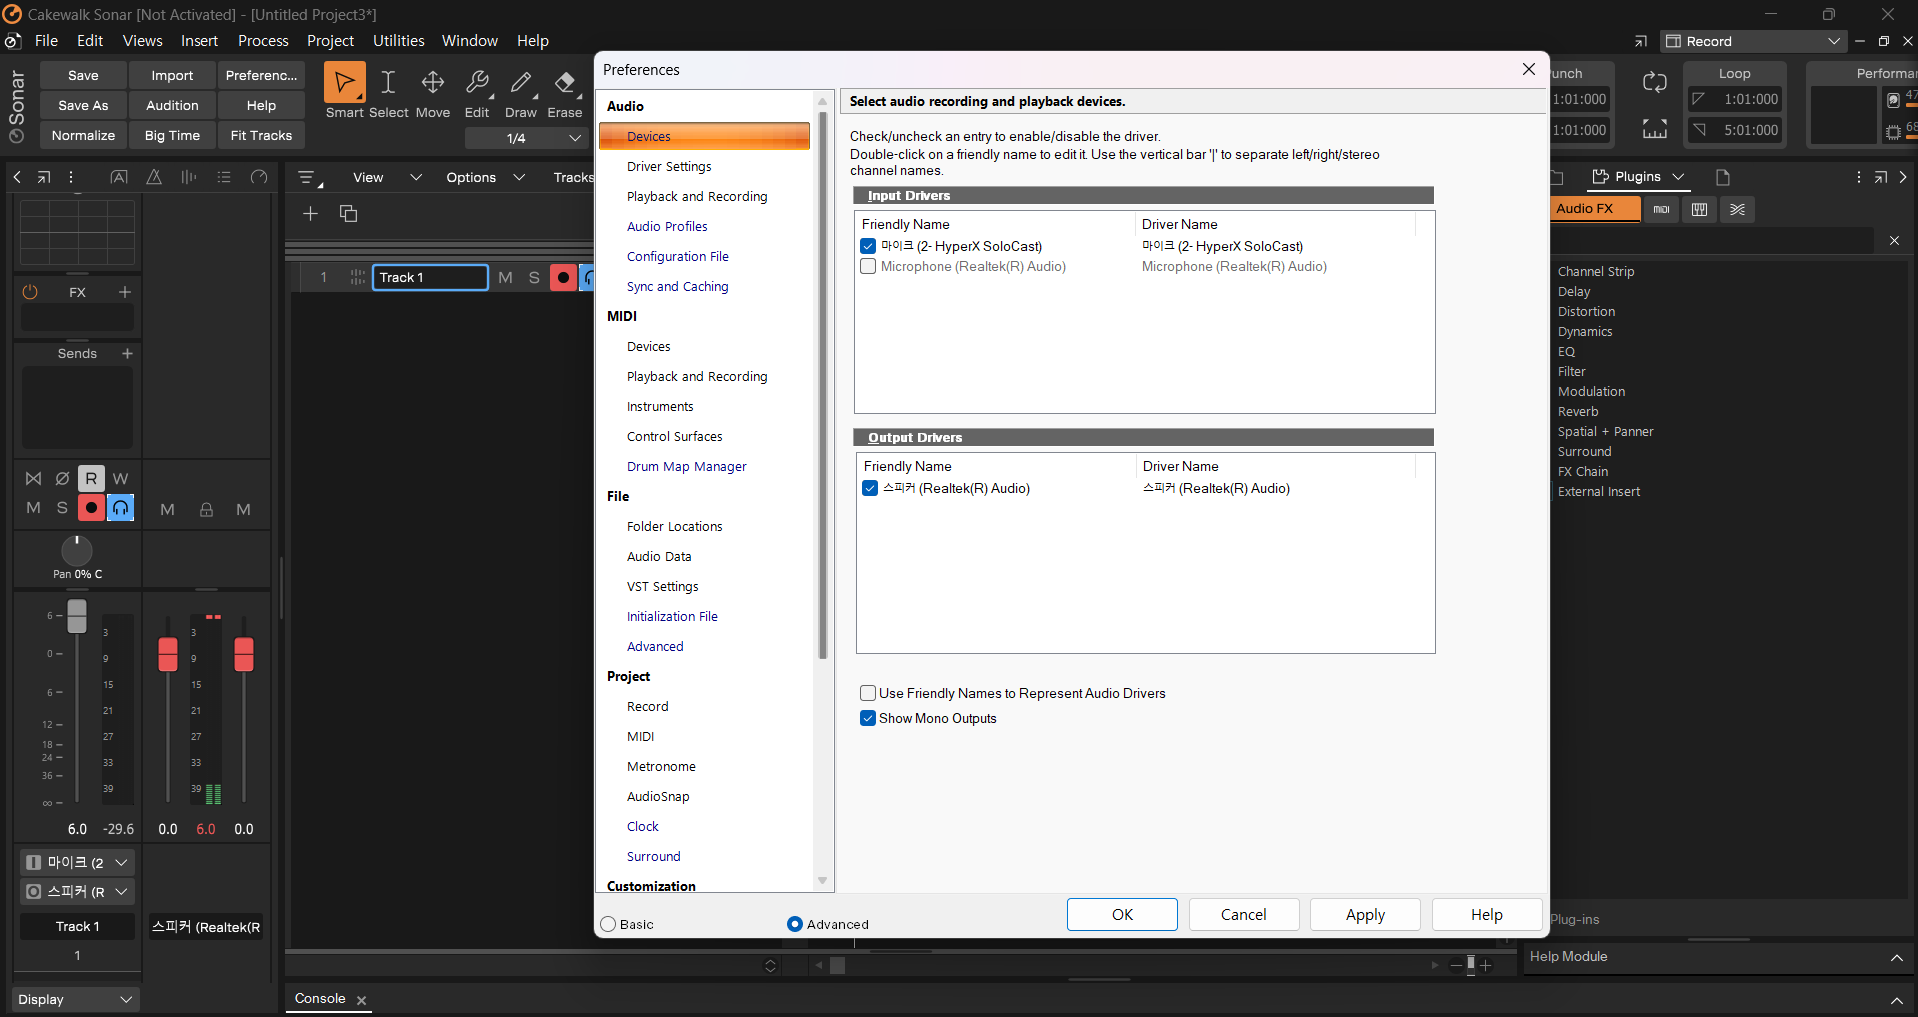Click the Apply button
The image size is (1918, 1017).
coord(1365,915)
